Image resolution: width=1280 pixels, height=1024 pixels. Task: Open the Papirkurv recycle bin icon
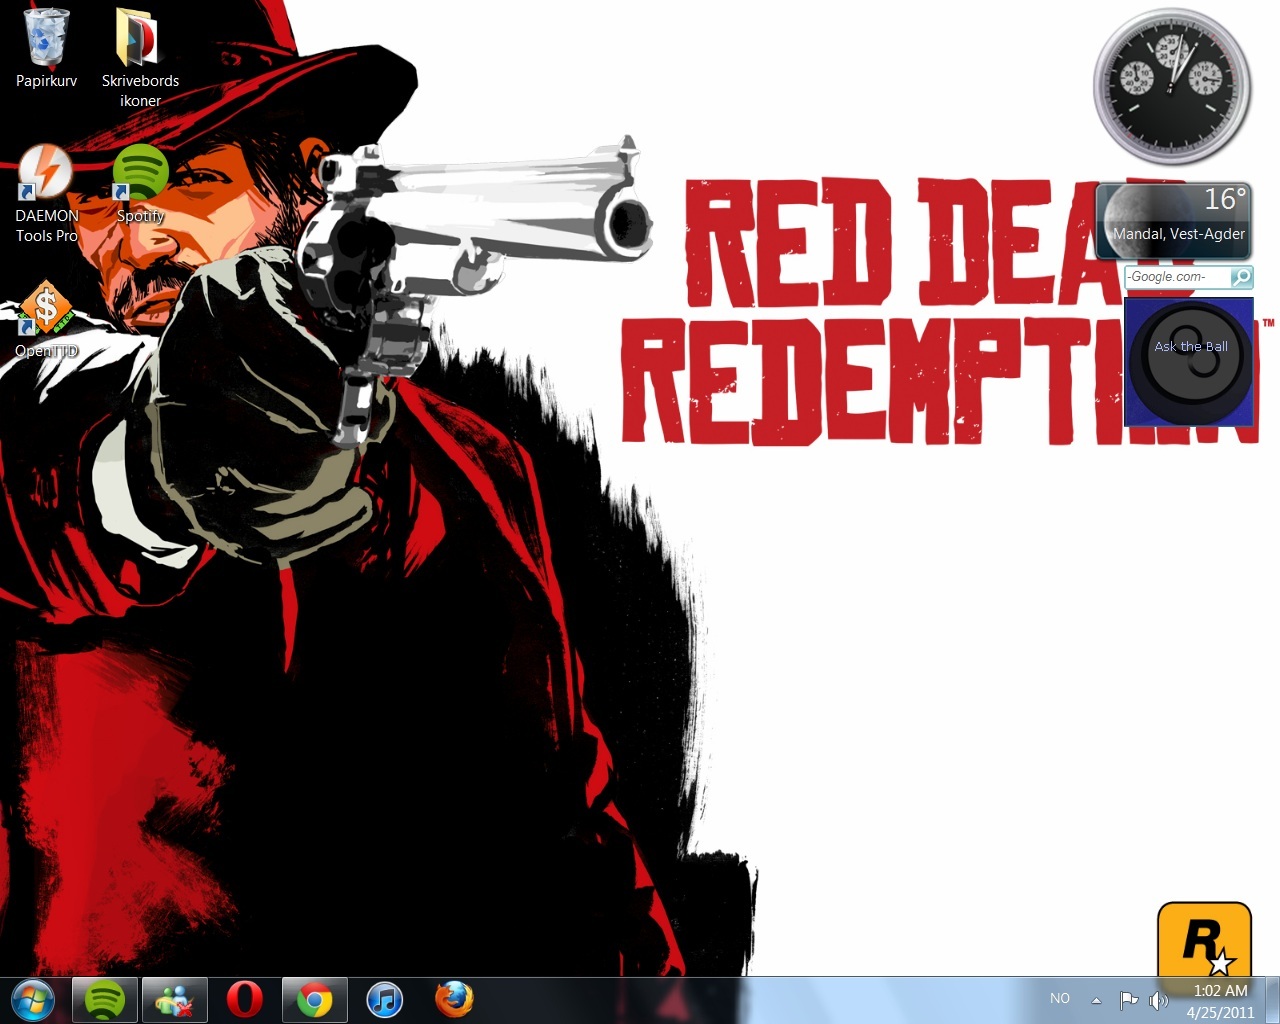(x=46, y=47)
